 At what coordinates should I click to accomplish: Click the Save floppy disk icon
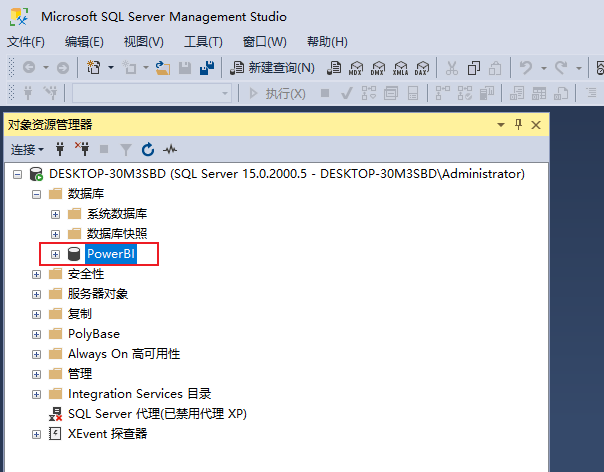click(x=185, y=68)
